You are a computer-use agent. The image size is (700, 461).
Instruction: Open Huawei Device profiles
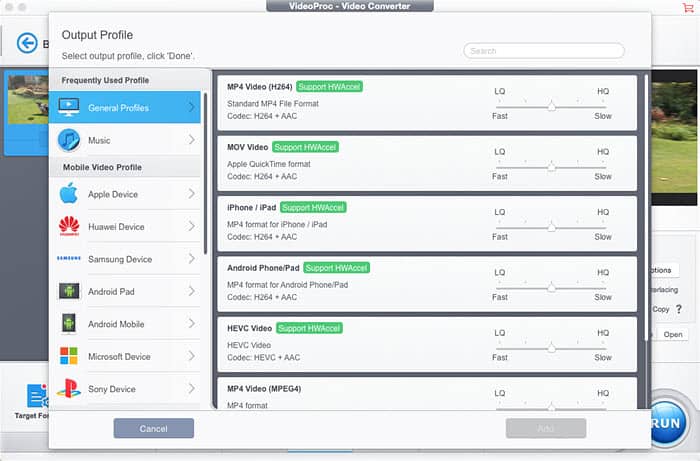[125, 227]
